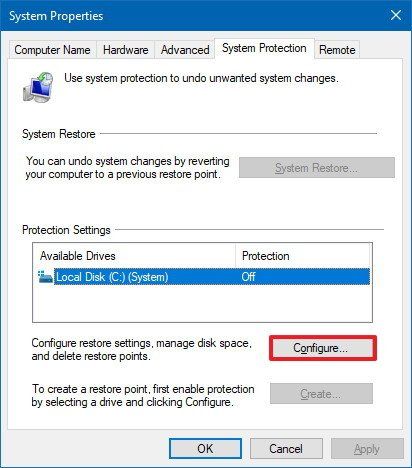Click empty area of drives list
The width and height of the screenshot is (412, 468).
tap(202, 303)
